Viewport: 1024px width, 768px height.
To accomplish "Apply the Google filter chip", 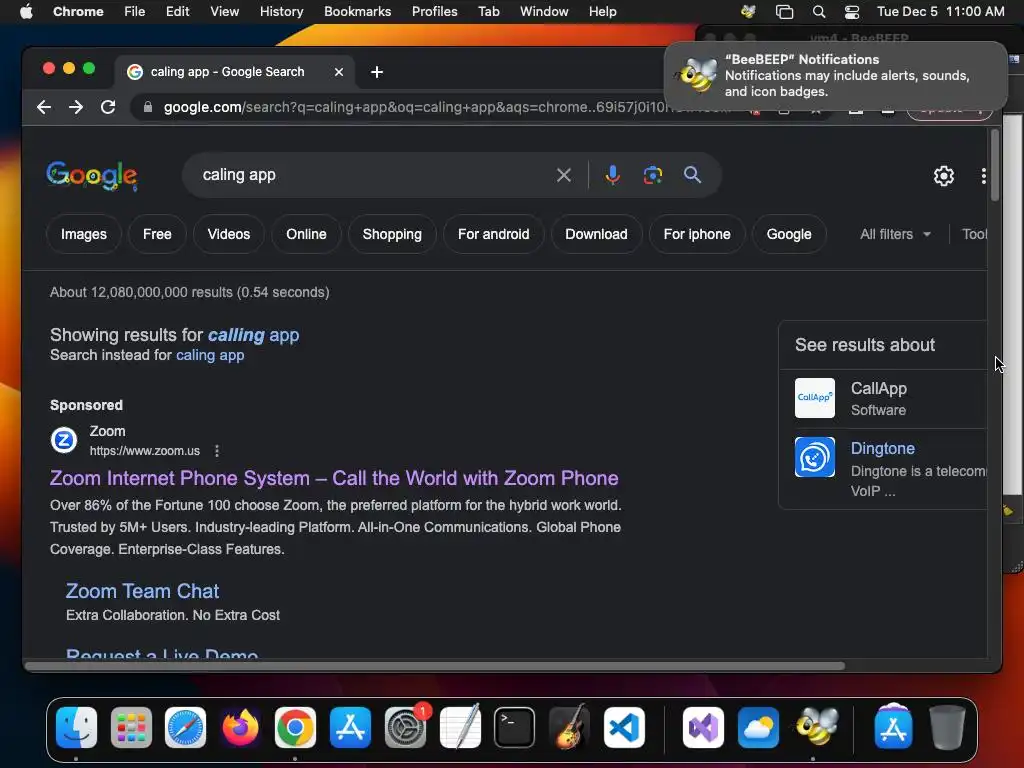I will (789, 234).
